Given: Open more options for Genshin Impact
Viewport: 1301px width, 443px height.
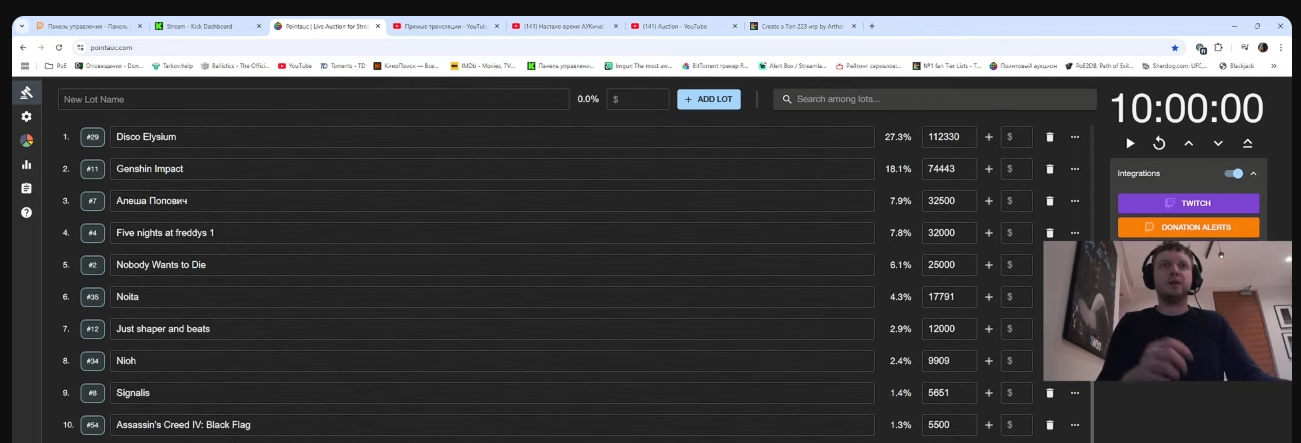Looking at the screenshot, I should pyautogui.click(x=1075, y=169).
